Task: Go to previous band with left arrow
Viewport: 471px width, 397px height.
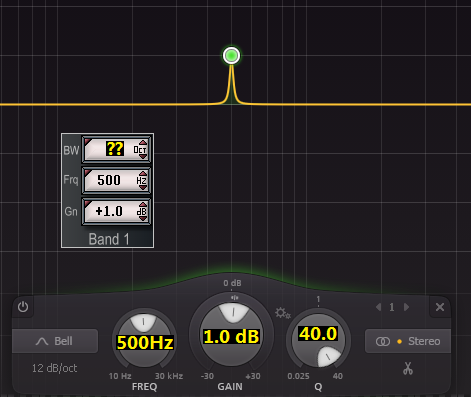Action: pyautogui.click(x=378, y=307)
